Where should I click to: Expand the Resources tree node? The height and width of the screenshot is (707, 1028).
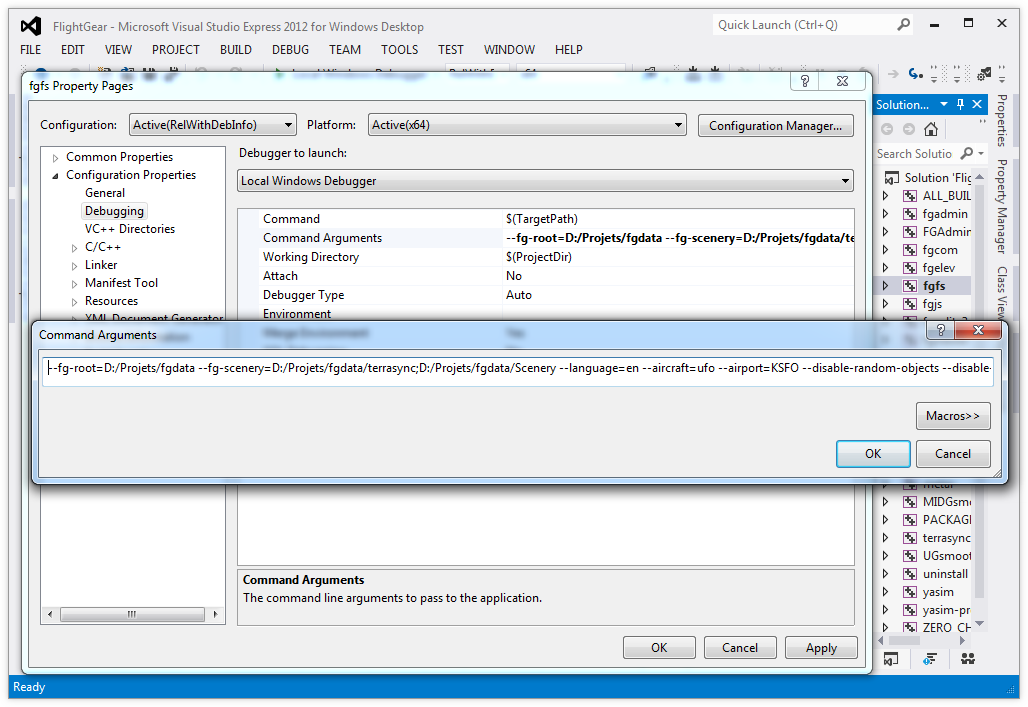pyautogui.click(x=74, y=302)
